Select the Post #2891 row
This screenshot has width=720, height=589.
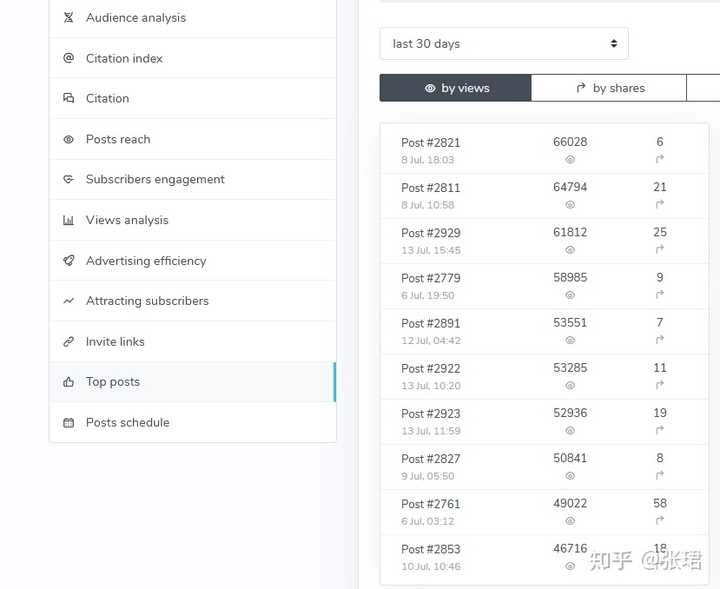click(x=544, y=331)
